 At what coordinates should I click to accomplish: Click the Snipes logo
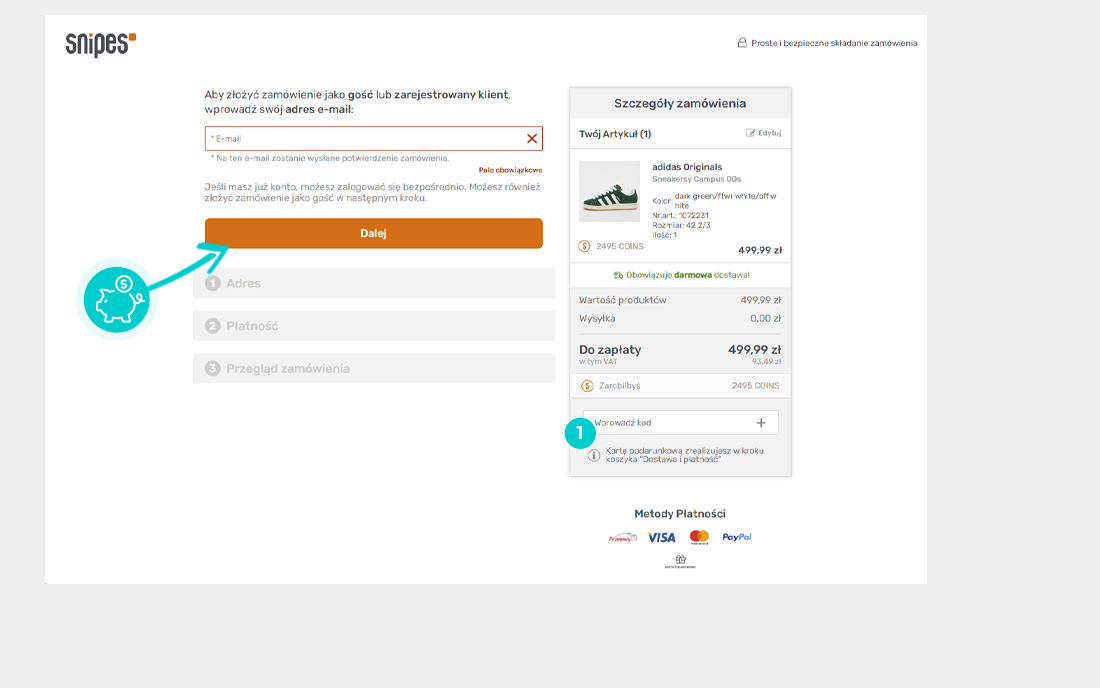pyautogui.click(x=101, y=44)
